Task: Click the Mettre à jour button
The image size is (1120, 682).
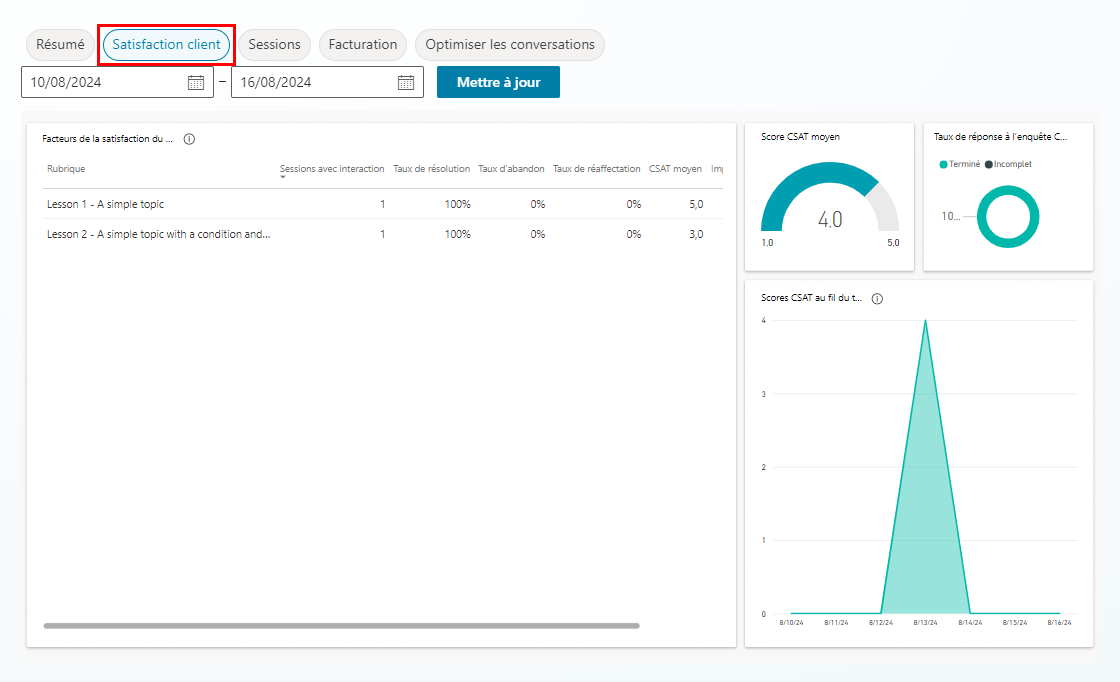Action: 499,82
